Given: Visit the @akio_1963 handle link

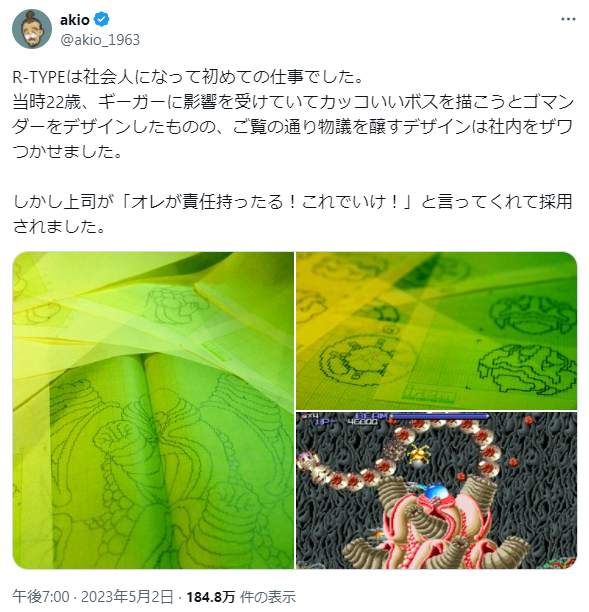Looking at the screenshot, I should tap(100, 40).
